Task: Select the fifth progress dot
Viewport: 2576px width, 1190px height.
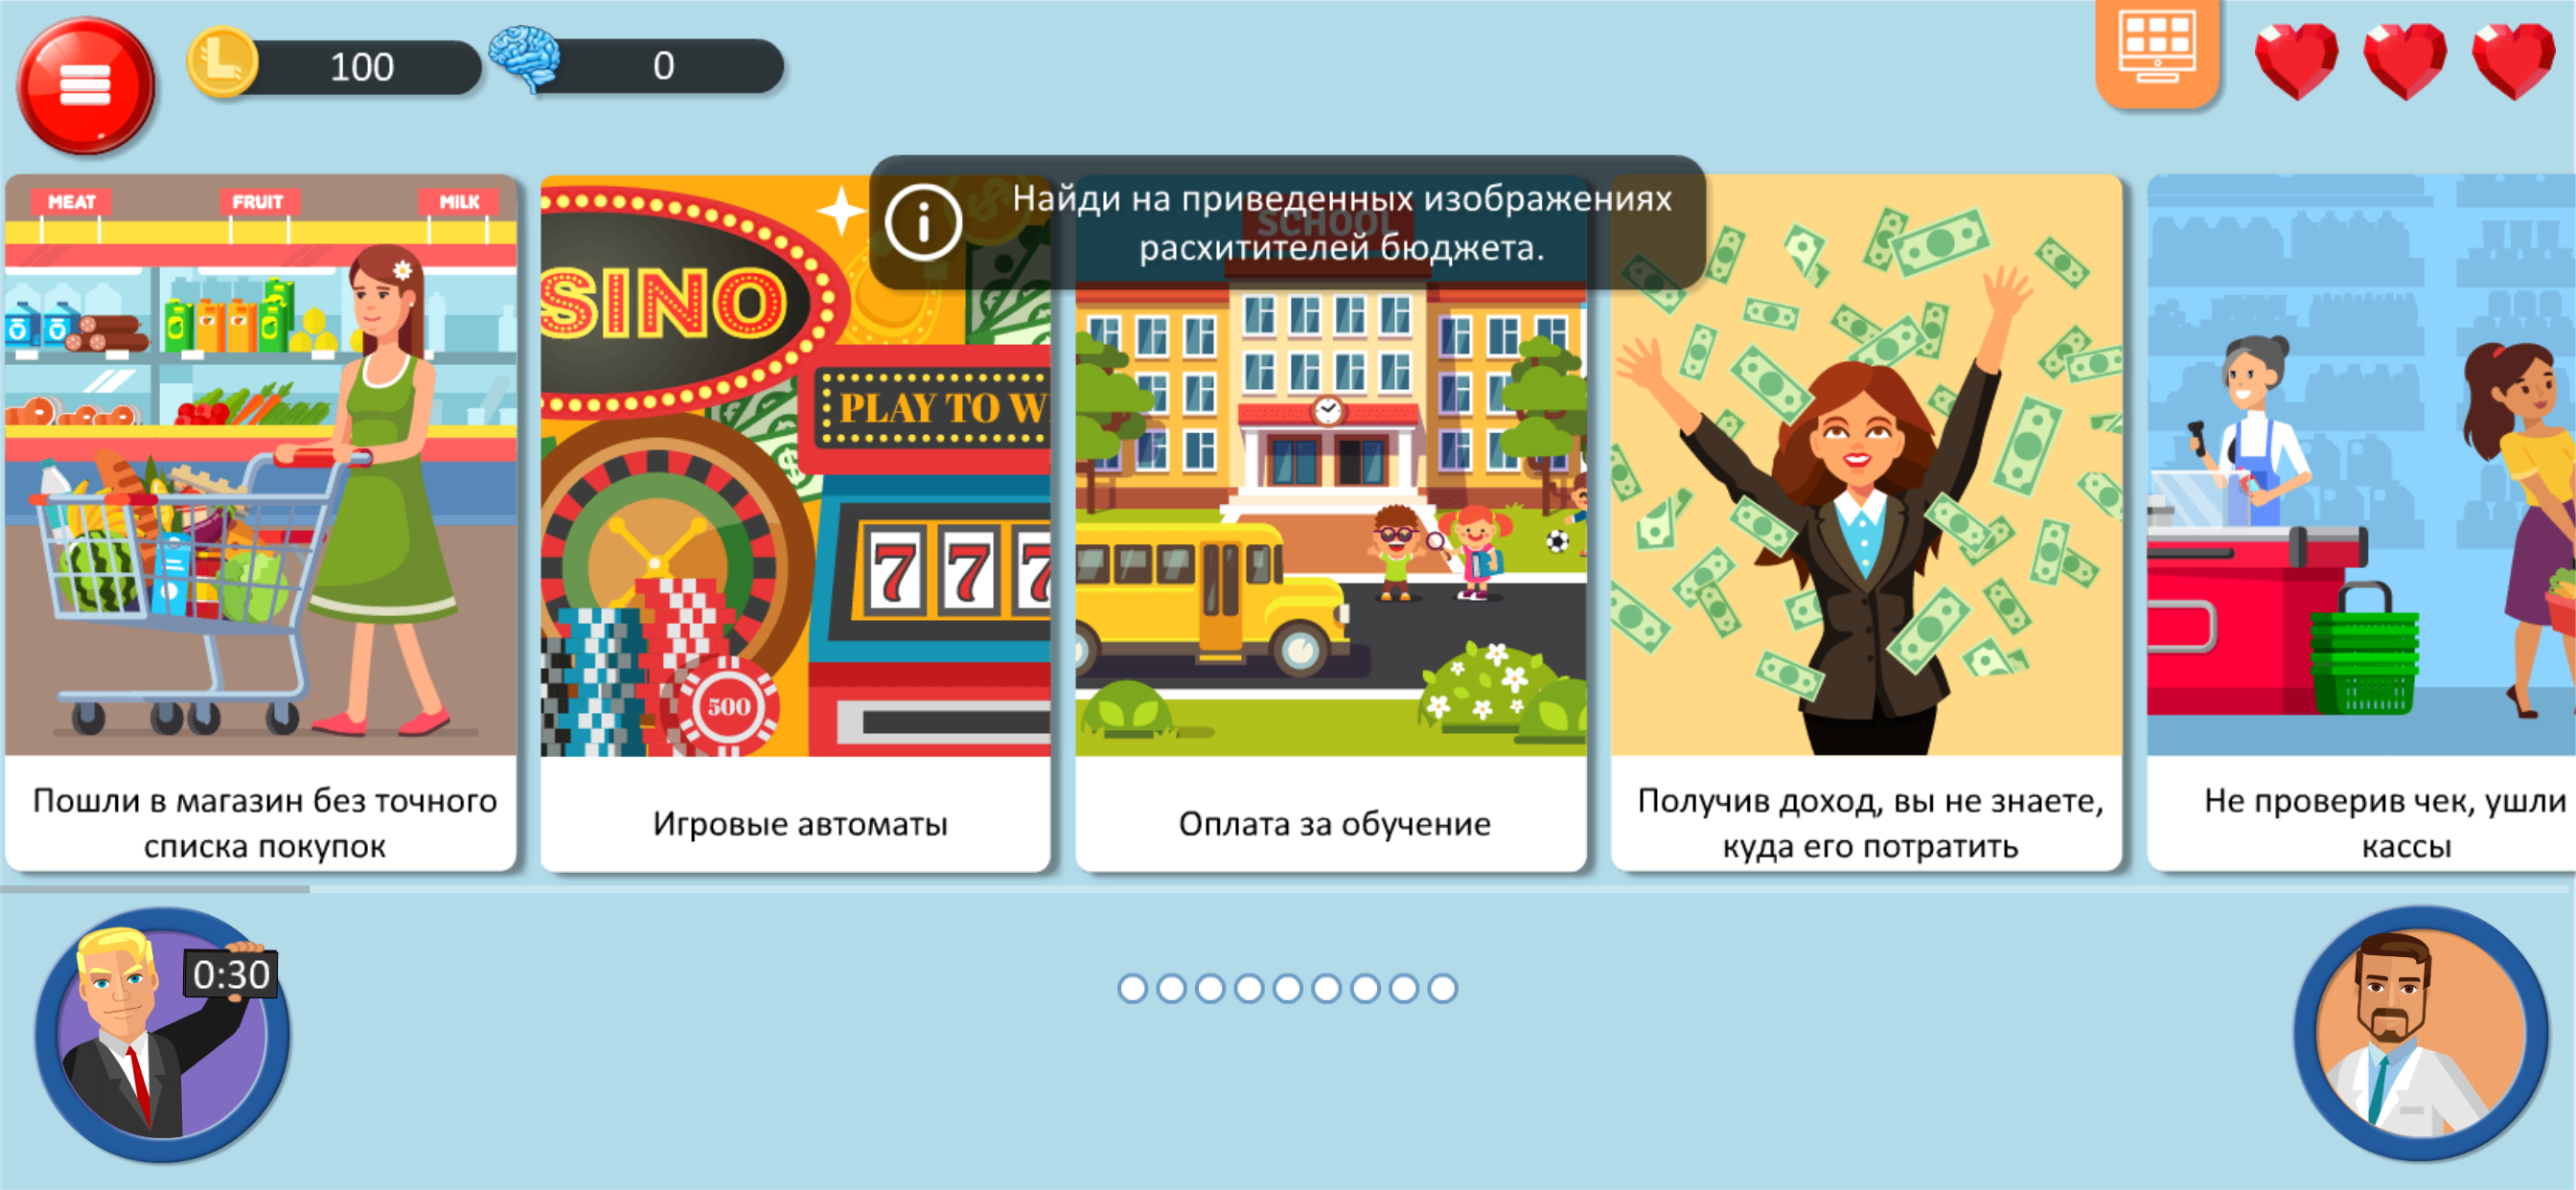Action: [x=1287, y=988]
